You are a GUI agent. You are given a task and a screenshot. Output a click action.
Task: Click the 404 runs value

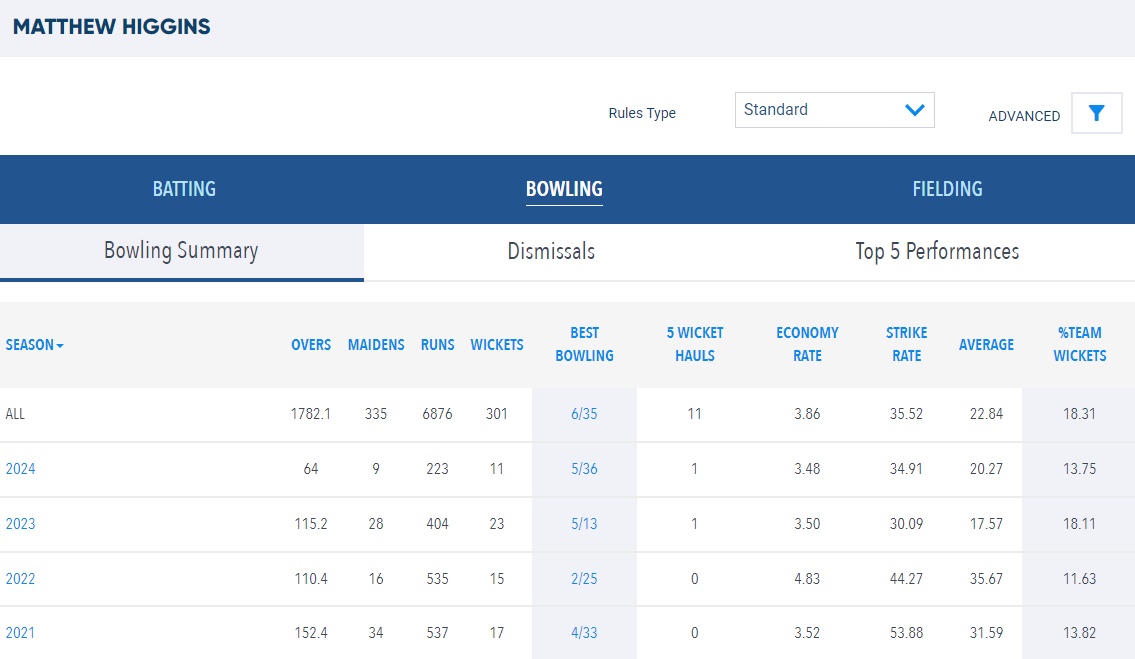coord(437,524)
